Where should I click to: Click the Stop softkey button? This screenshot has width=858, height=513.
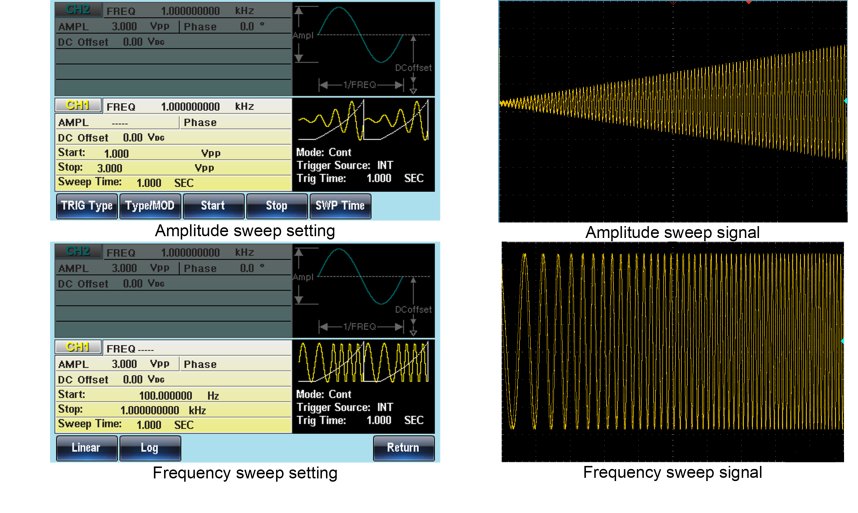tap(277, 206)
